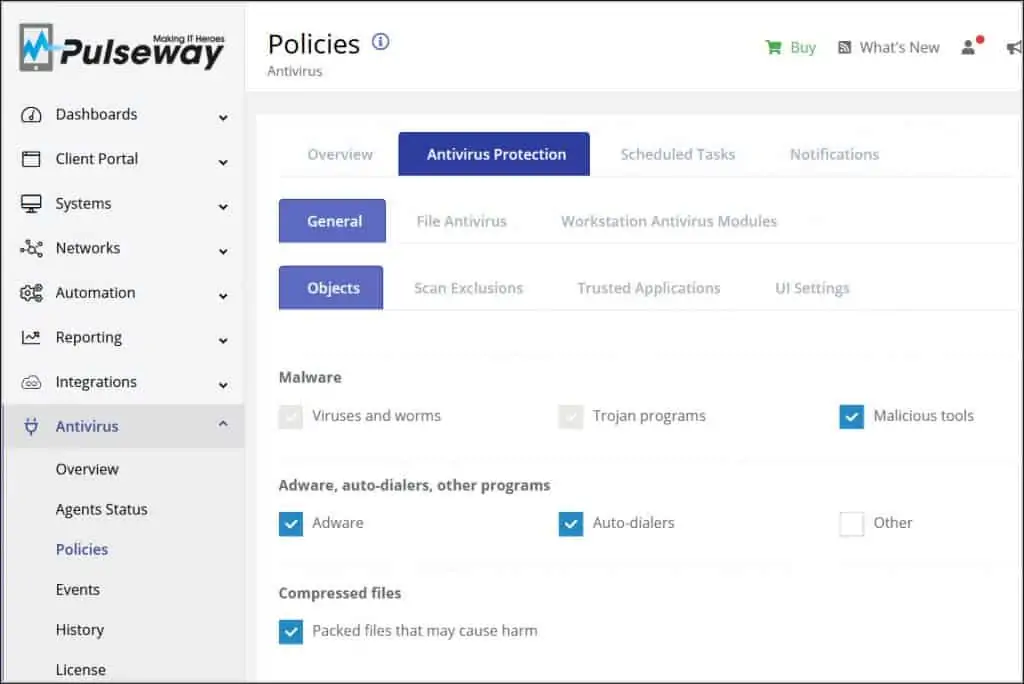Click the Integrations cloud icon
The width and height of the screenshot is (1024, 684).
coord(31,382)
